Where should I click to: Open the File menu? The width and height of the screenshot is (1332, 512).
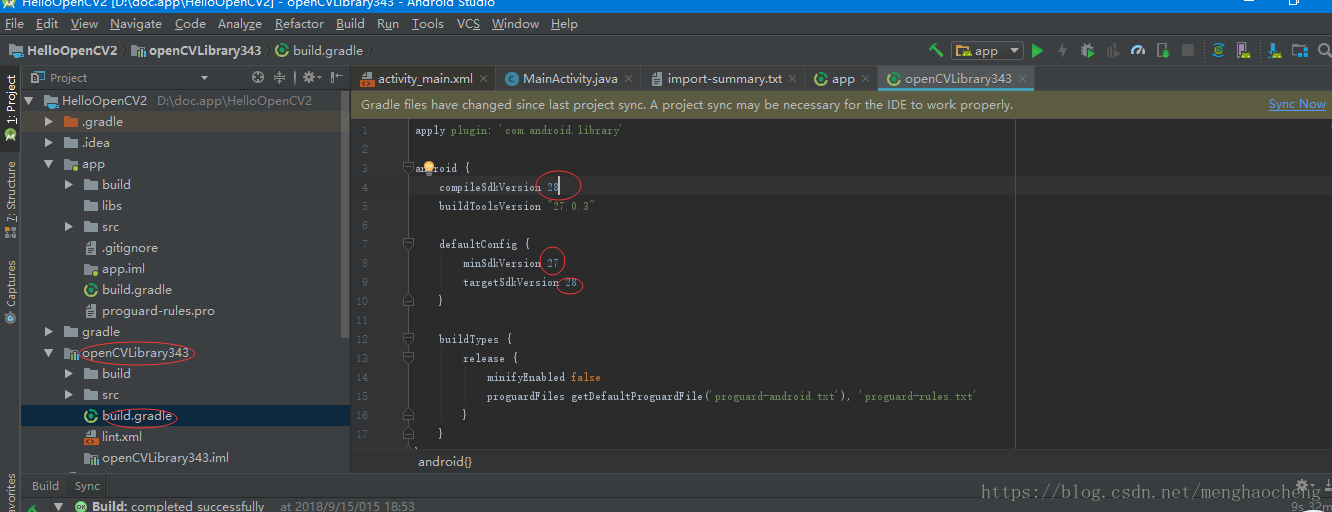click(x=14, y=23)
